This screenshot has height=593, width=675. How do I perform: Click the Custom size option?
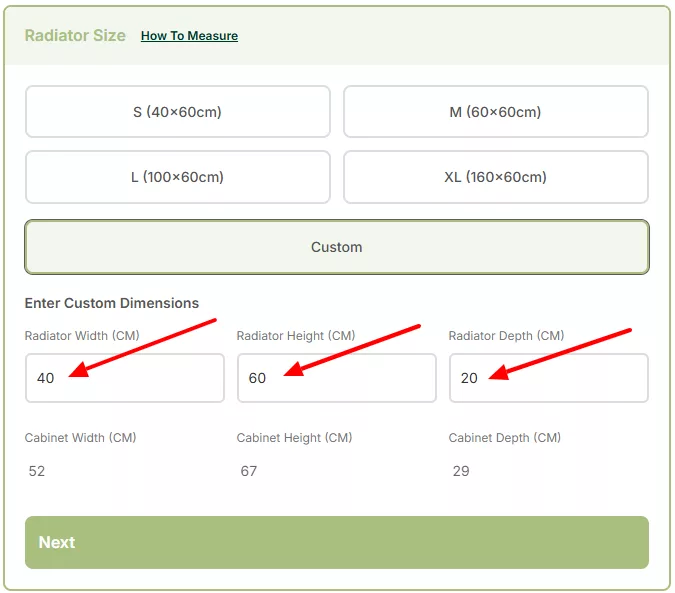pos(336,247)
